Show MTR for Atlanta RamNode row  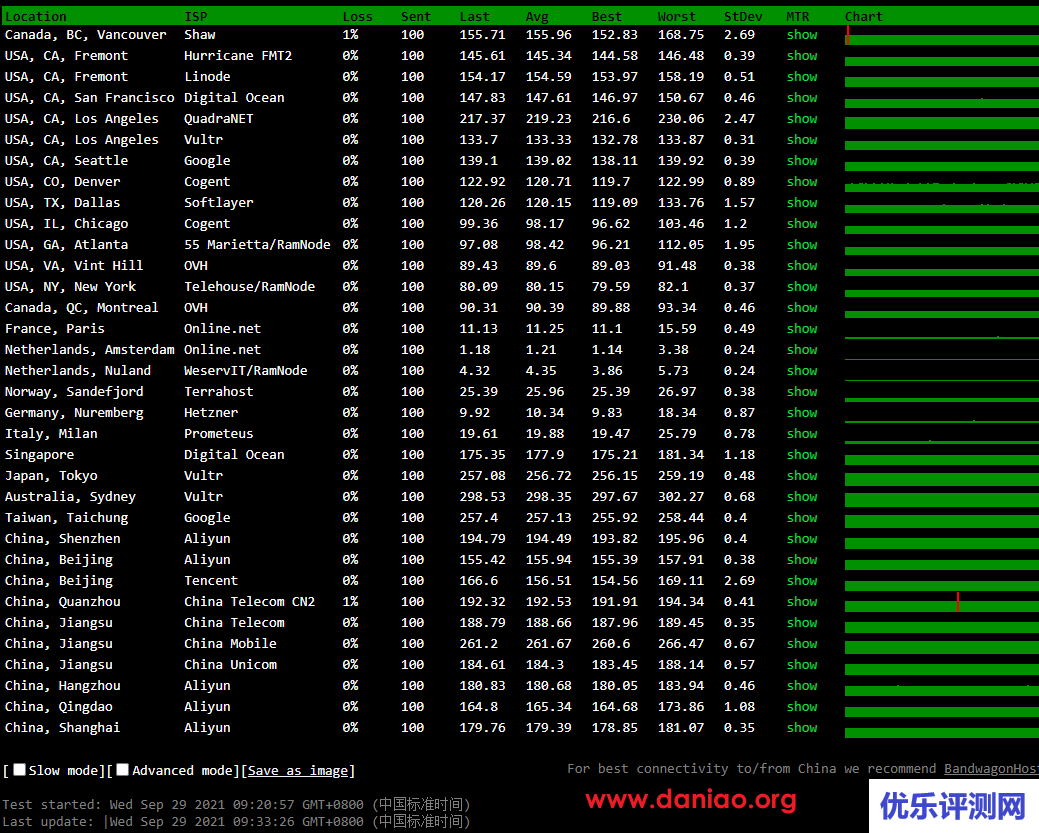click(x=802, y=245)
